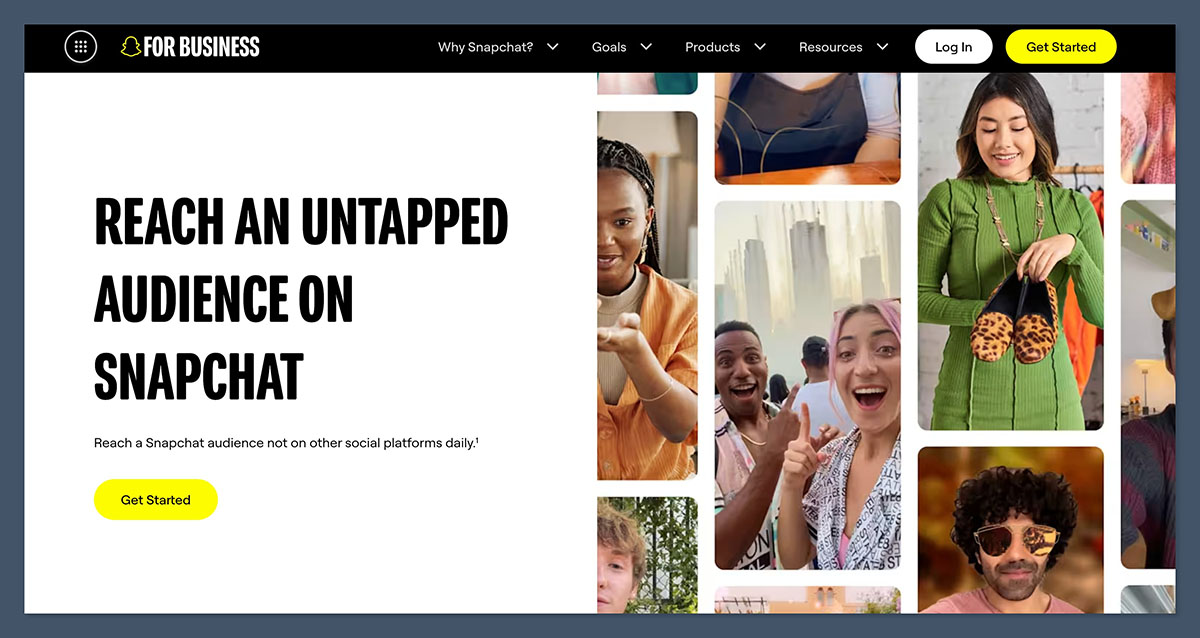This screenshot has width=1200, height=638.
Task: Click Get Started below the headline
Action: click(155, 499)
